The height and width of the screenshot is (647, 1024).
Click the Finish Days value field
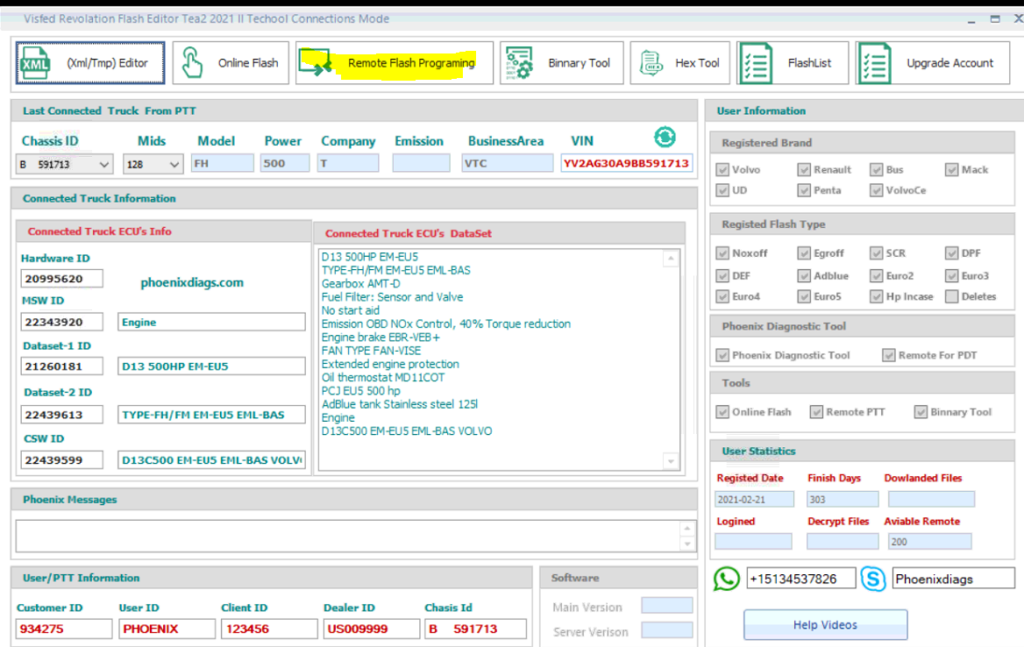(x=842, y=499)
